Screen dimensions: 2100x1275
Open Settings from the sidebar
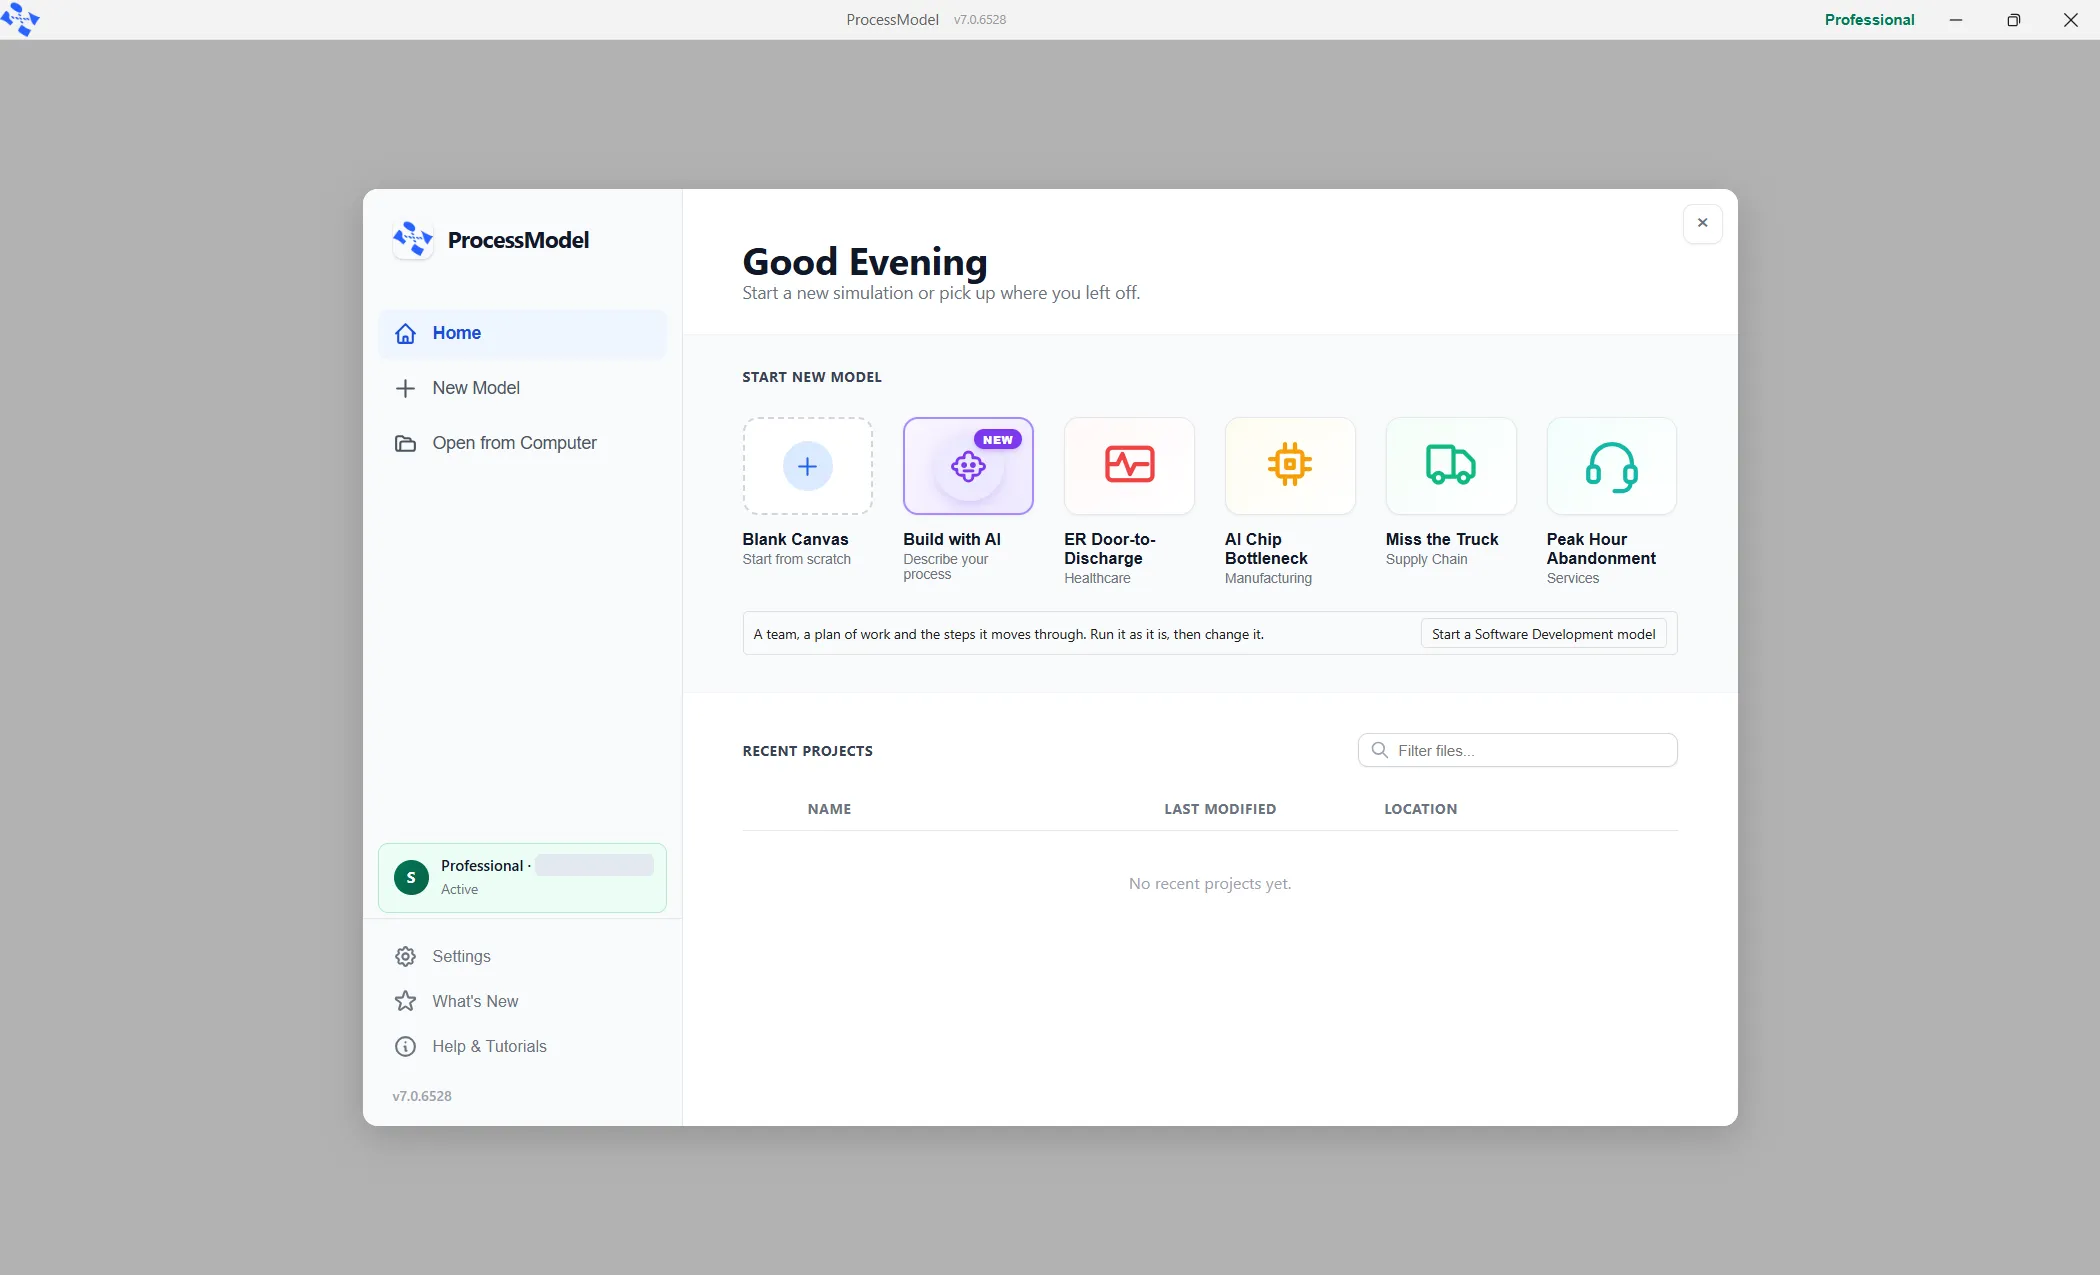522,957
